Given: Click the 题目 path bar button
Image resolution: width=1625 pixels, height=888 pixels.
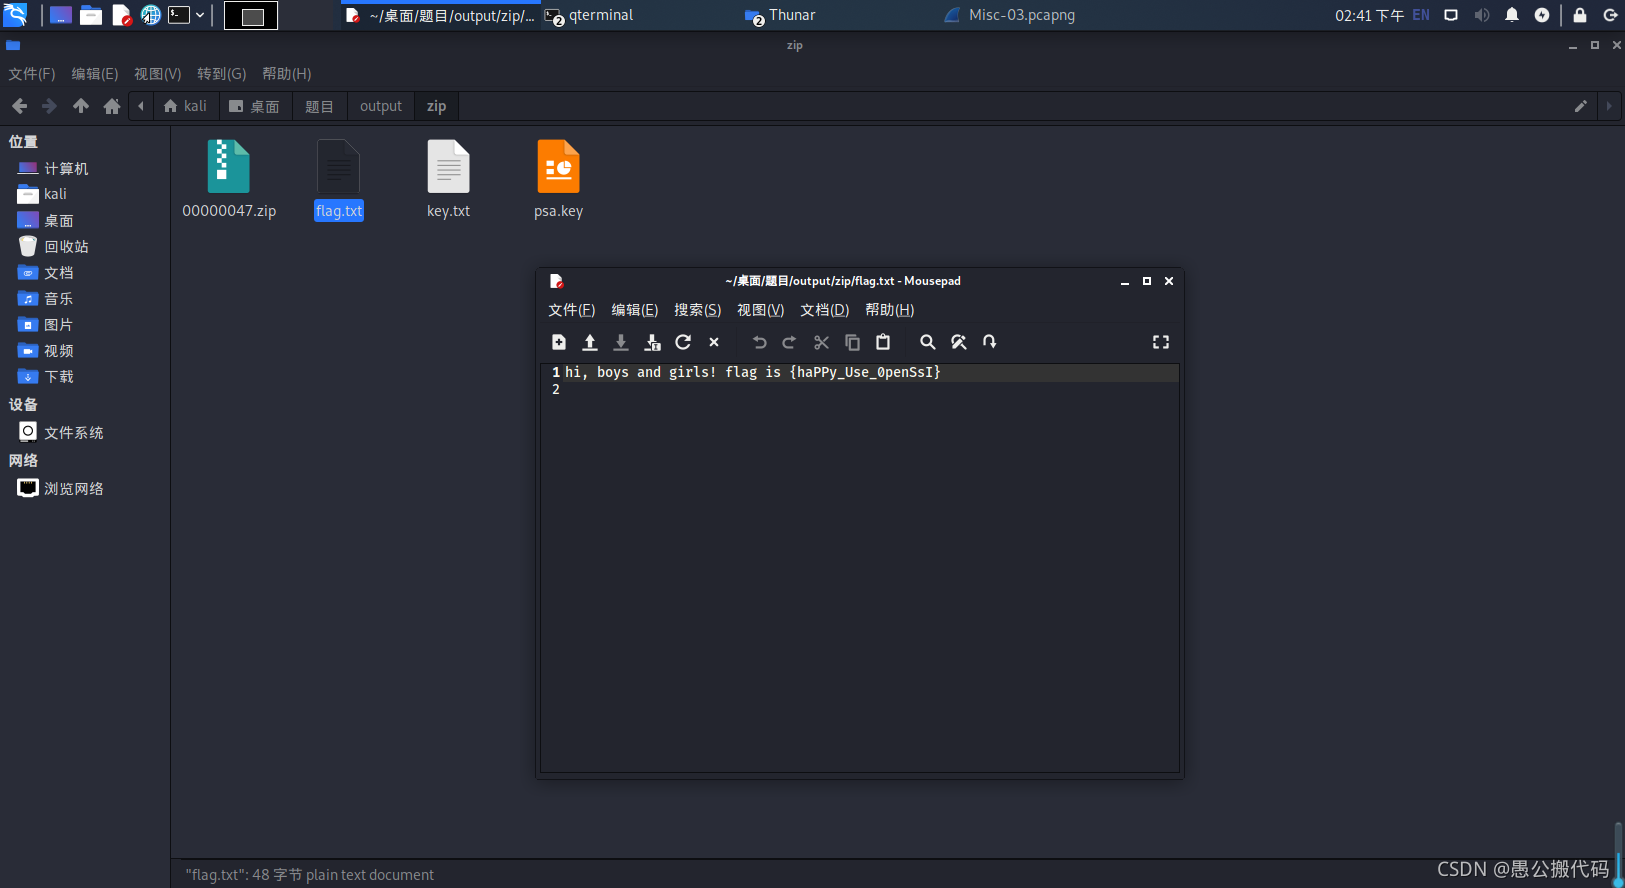Looking at the screenshot, I should click(319, 106).
